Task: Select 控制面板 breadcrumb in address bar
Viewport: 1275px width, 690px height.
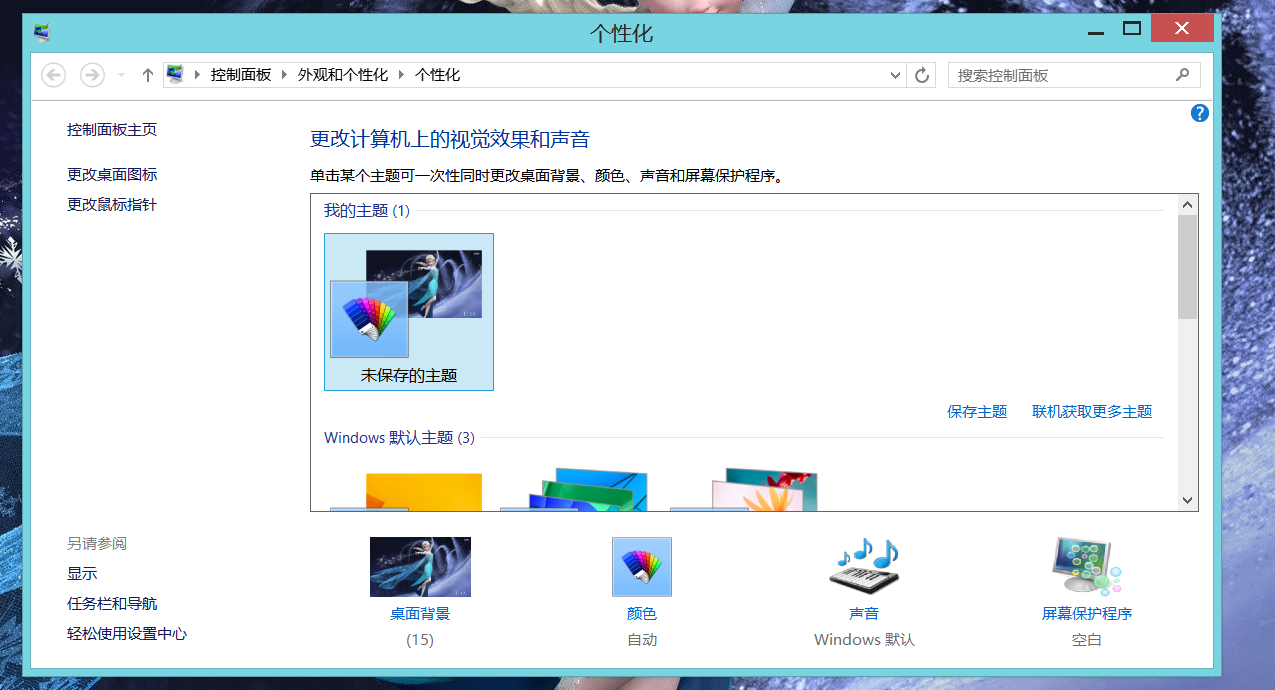Action: tap(241, 75)
